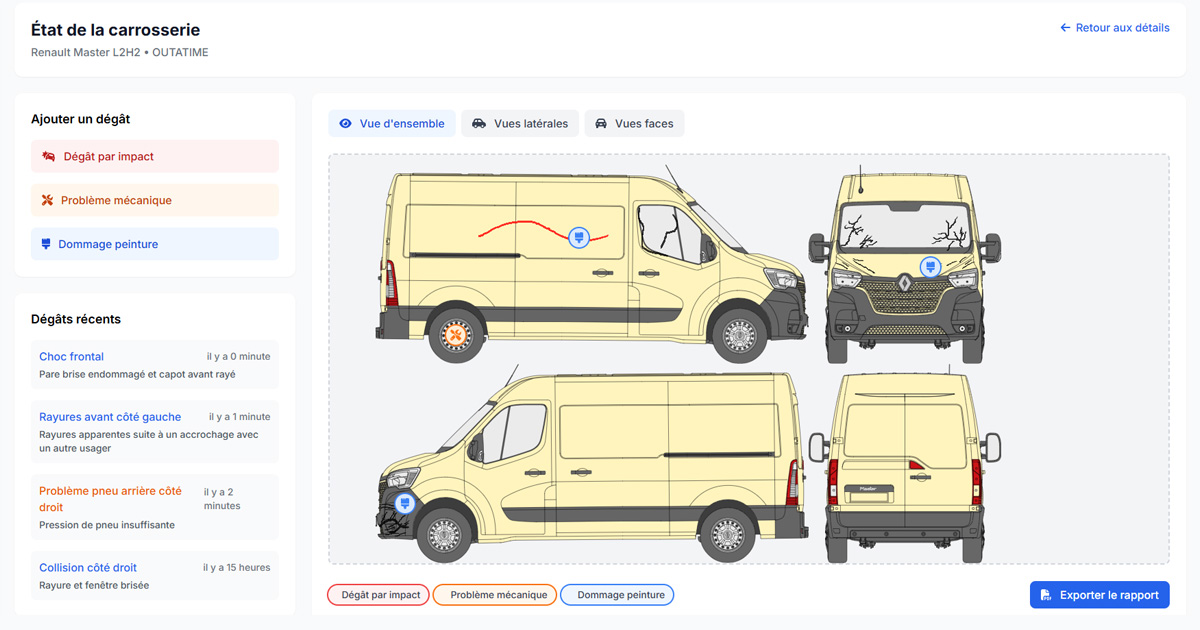Click the document icon in Exporter le rapport button
Image resolution: width=1200 pixels, height=630 pixels.
click(x=1046, y=595)
